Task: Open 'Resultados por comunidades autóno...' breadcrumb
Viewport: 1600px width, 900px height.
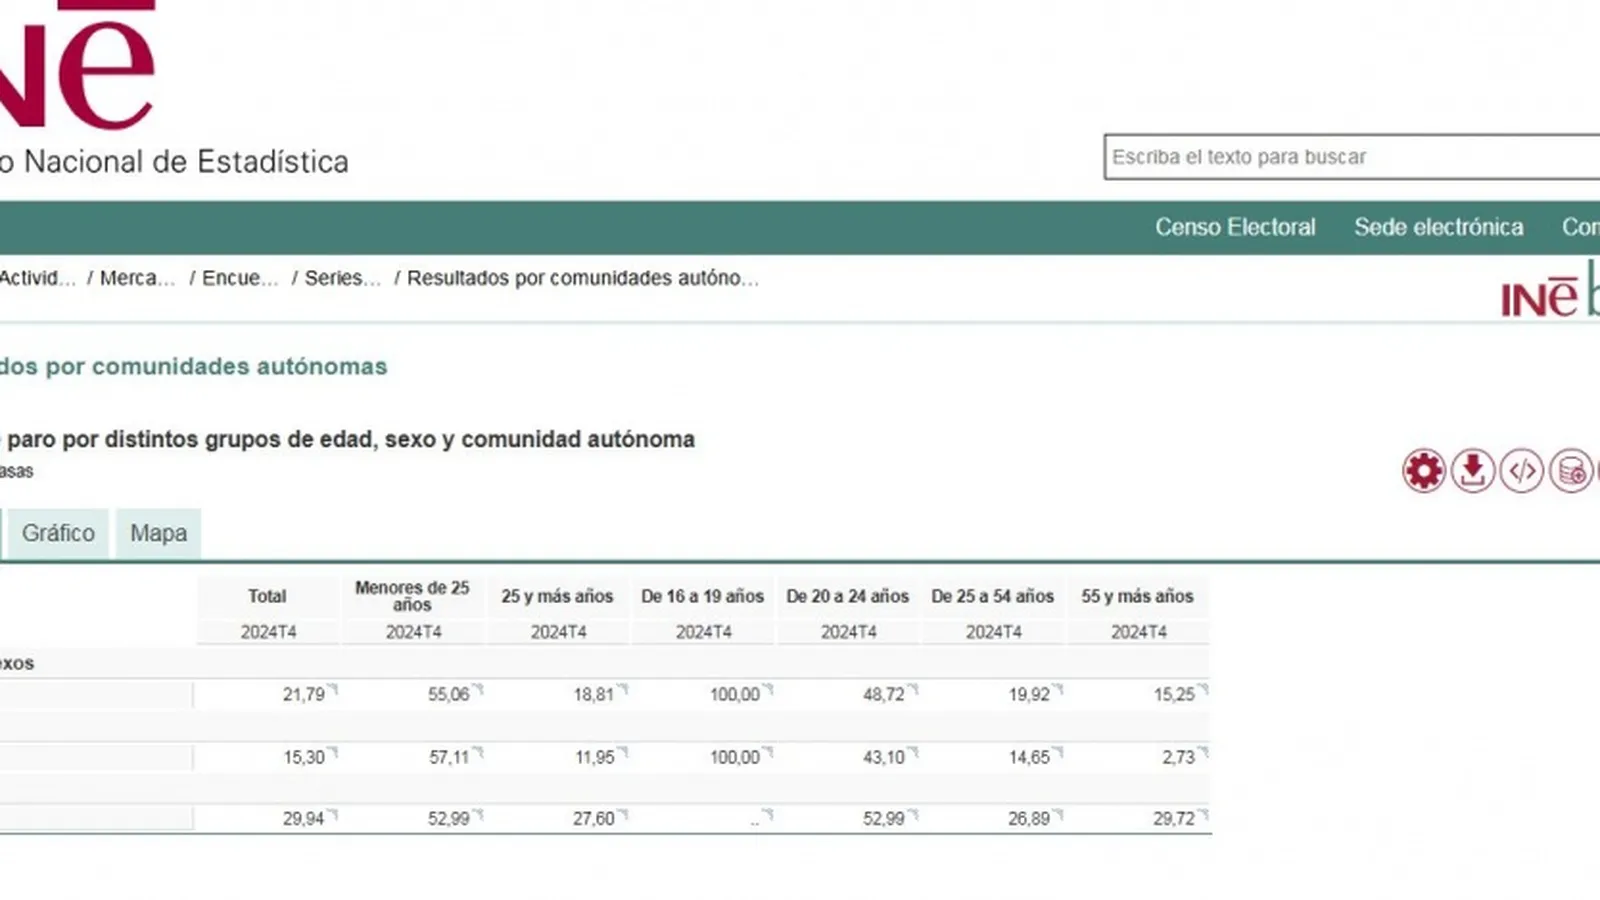Action: [x=582, y=278]
